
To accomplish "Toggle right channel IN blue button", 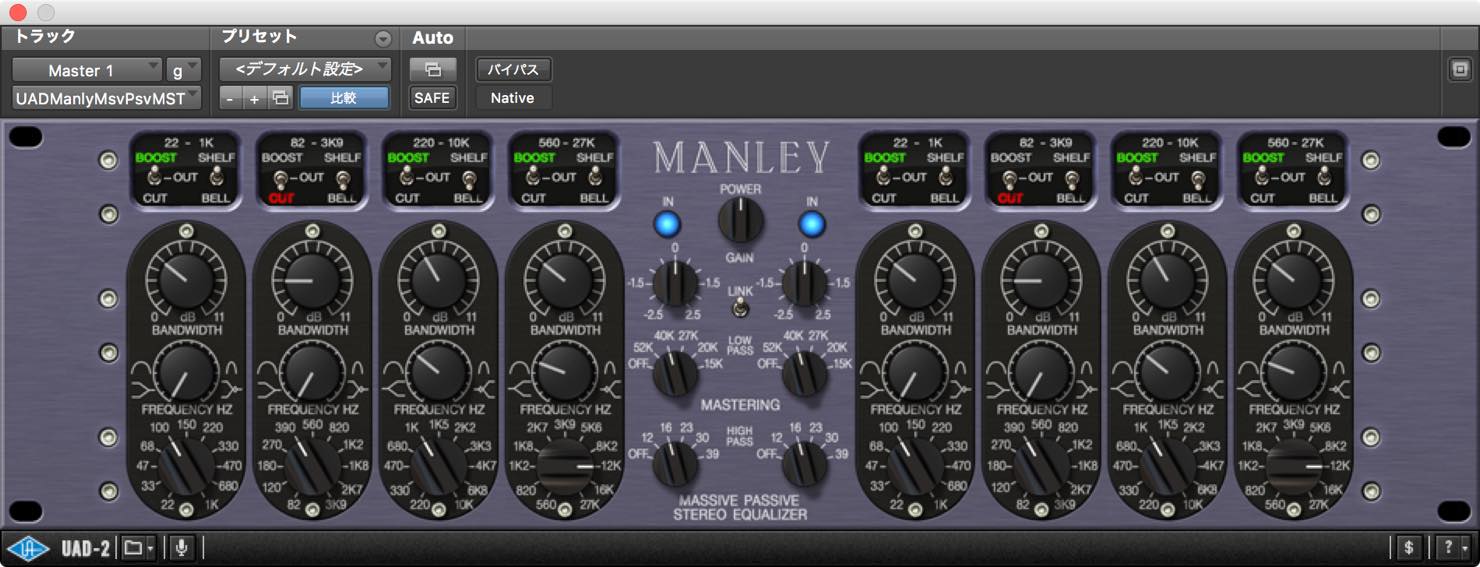I will coord(812,224).
